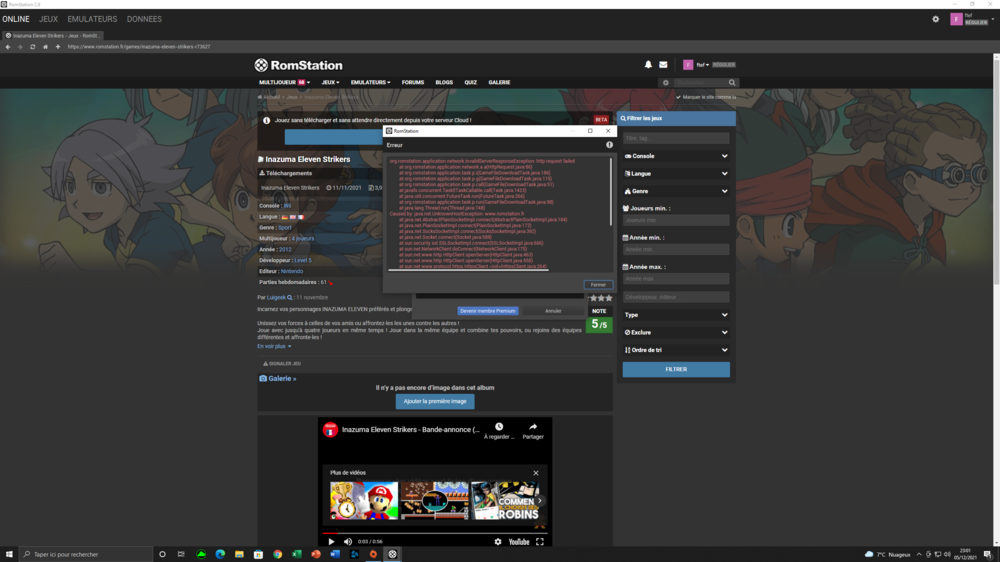The height and width of the screenshot is (562, 1000).
Task: Open the GALERIE menu item
Action: 499,82
